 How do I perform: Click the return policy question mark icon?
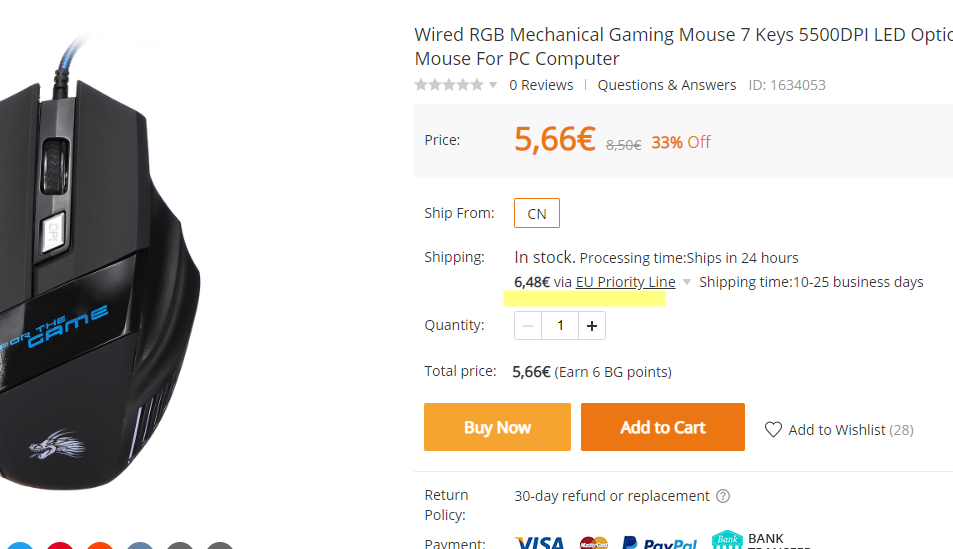coord(724,496)
